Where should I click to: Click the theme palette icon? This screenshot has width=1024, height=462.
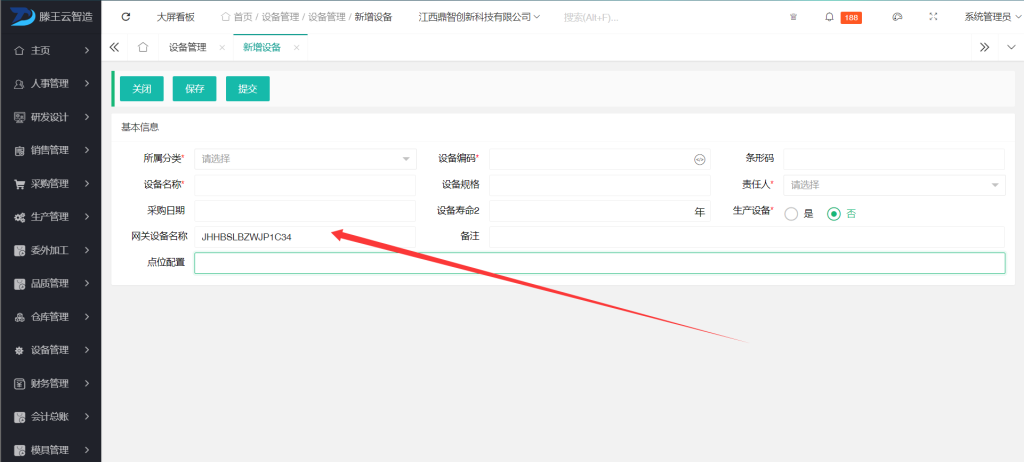click(x=897, y=17)
